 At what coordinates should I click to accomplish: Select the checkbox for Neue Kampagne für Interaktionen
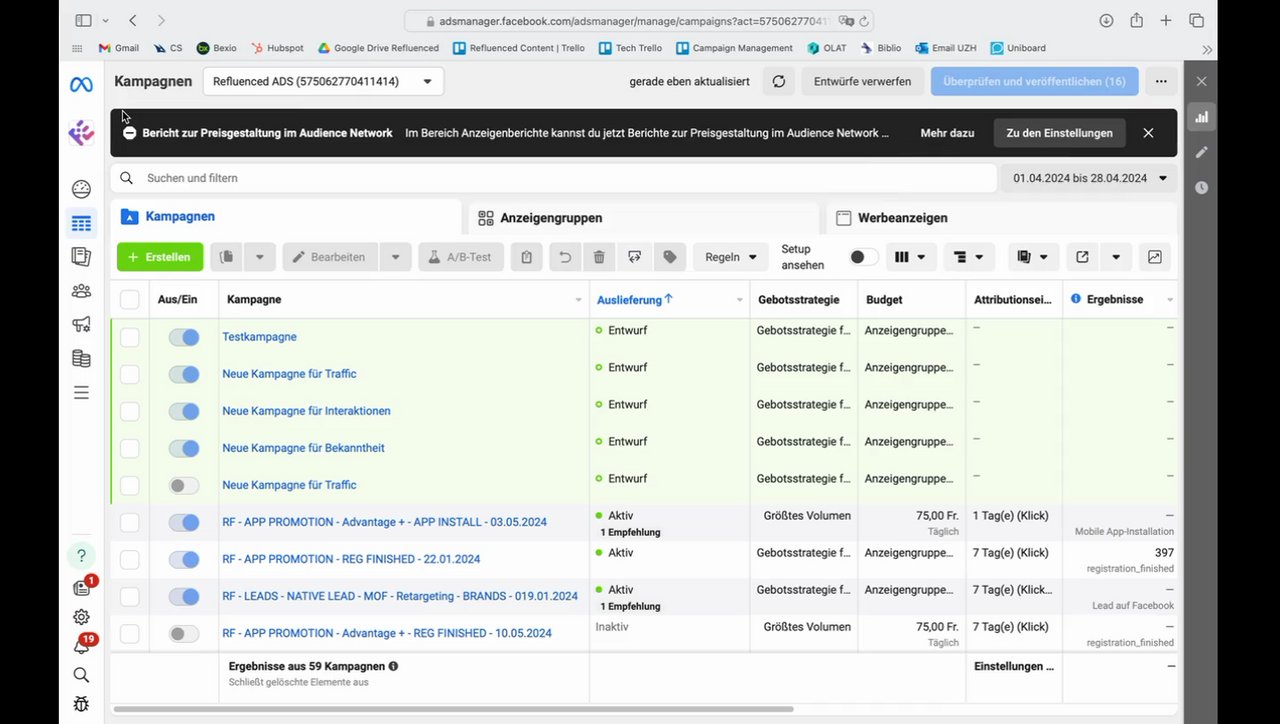(130, 411)
